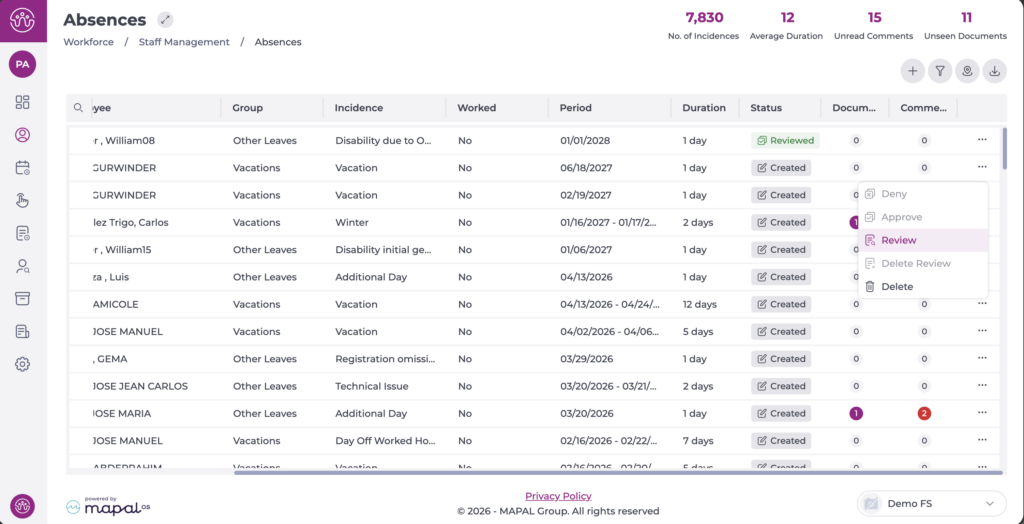1024x524 pixels.
Task: Open row actions for the William08 absence
Action: click(x=982, y=141)
